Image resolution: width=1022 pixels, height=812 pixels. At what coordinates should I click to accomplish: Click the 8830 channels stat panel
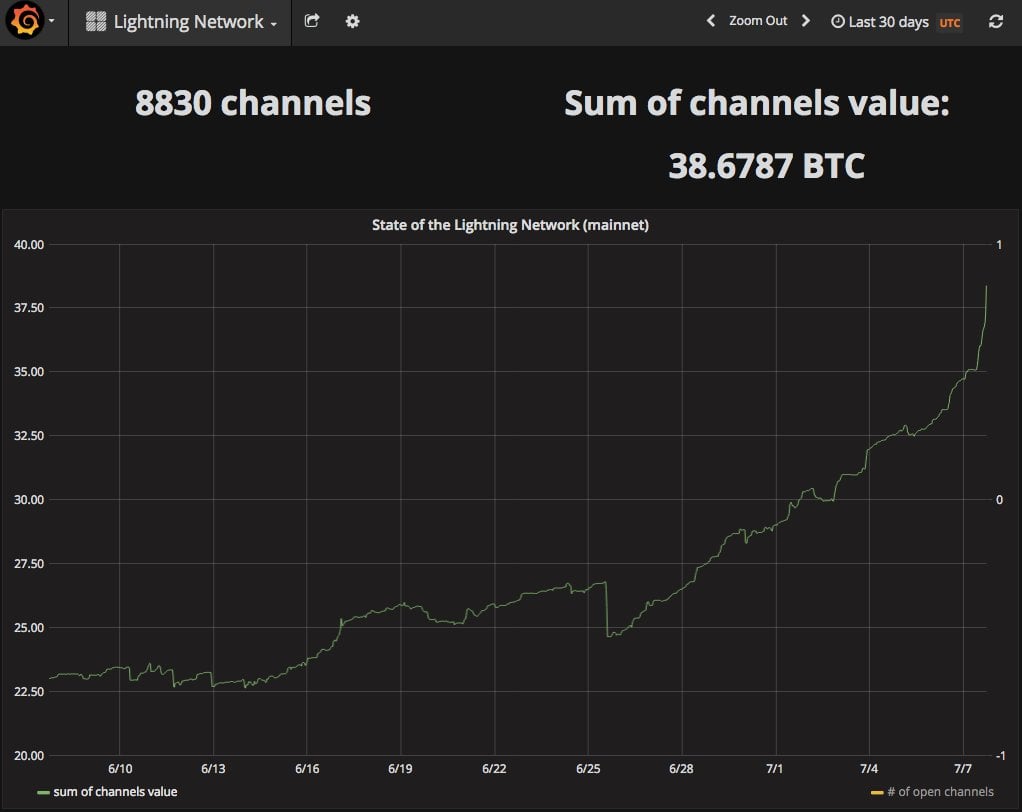[253, 103]
